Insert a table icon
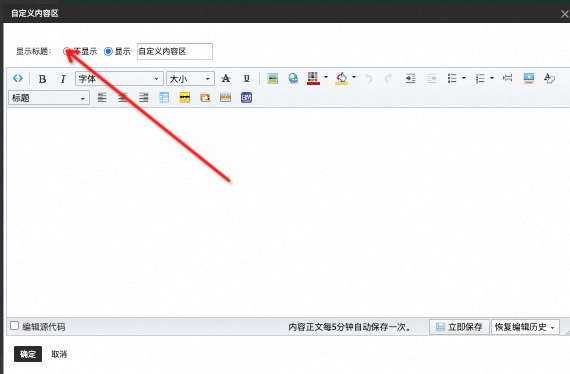The image size is (570, 374). tap(164, 97)
